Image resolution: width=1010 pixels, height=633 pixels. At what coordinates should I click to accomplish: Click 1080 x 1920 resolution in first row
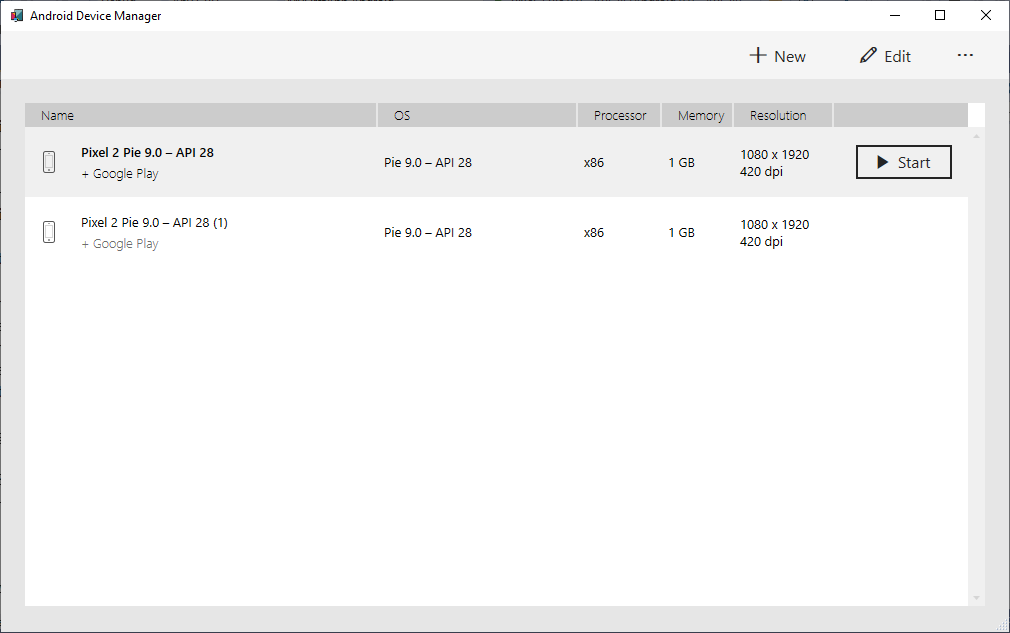775,155
